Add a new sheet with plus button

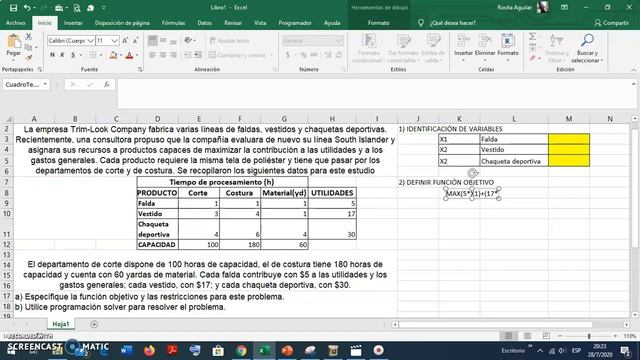94,324
